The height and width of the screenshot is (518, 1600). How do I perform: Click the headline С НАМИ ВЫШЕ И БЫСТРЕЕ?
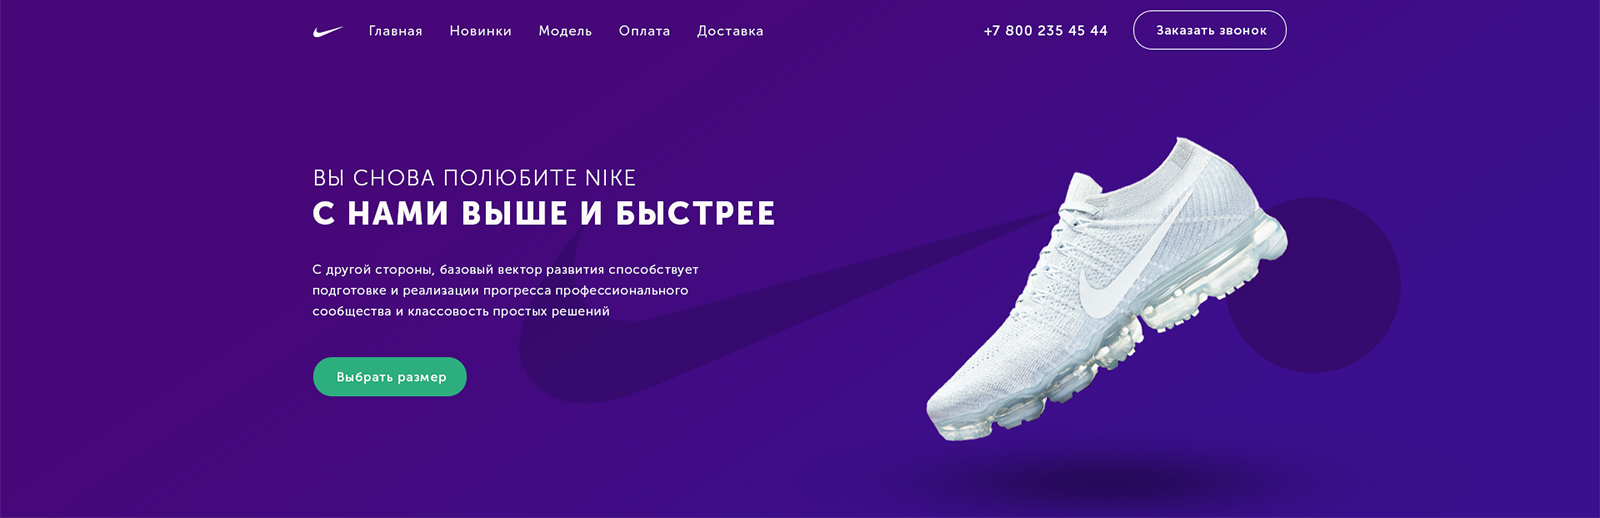click(544, 214)
